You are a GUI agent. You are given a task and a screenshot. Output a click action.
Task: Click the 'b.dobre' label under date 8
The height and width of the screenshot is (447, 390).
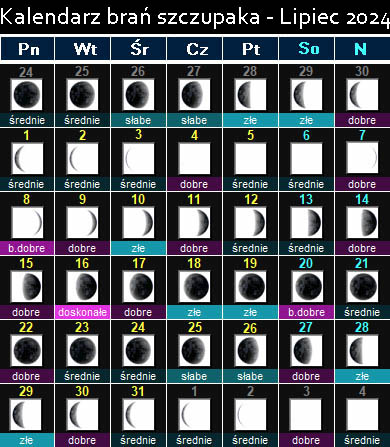tap(27, 248)
